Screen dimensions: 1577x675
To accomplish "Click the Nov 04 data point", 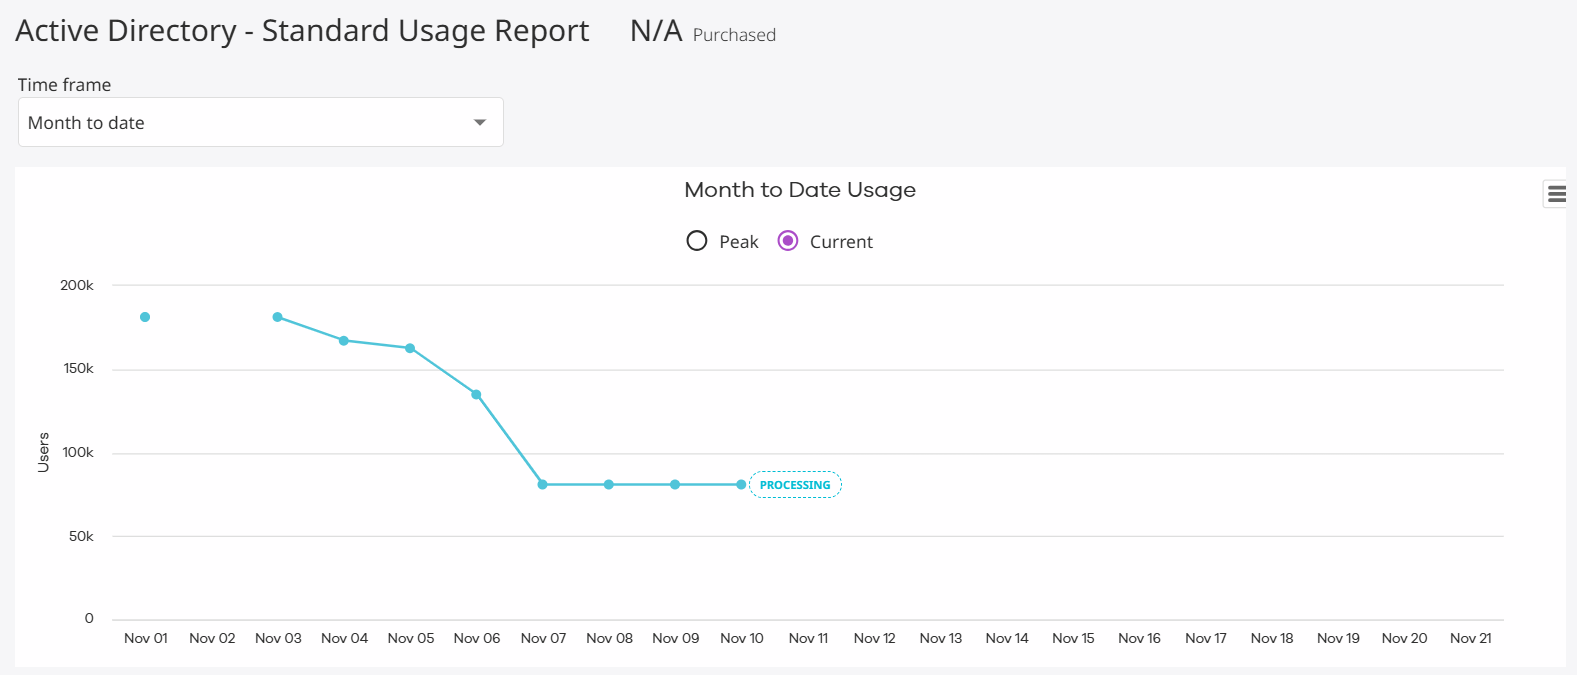I will 344,341.
